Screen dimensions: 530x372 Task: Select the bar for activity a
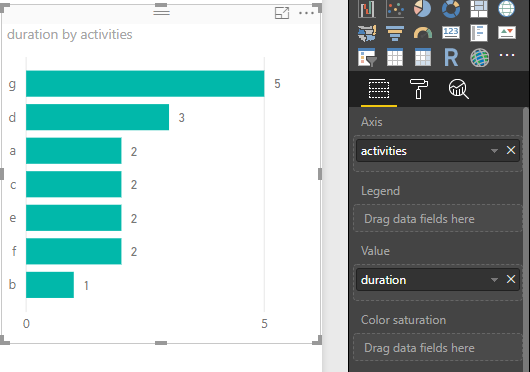[74, 151]
